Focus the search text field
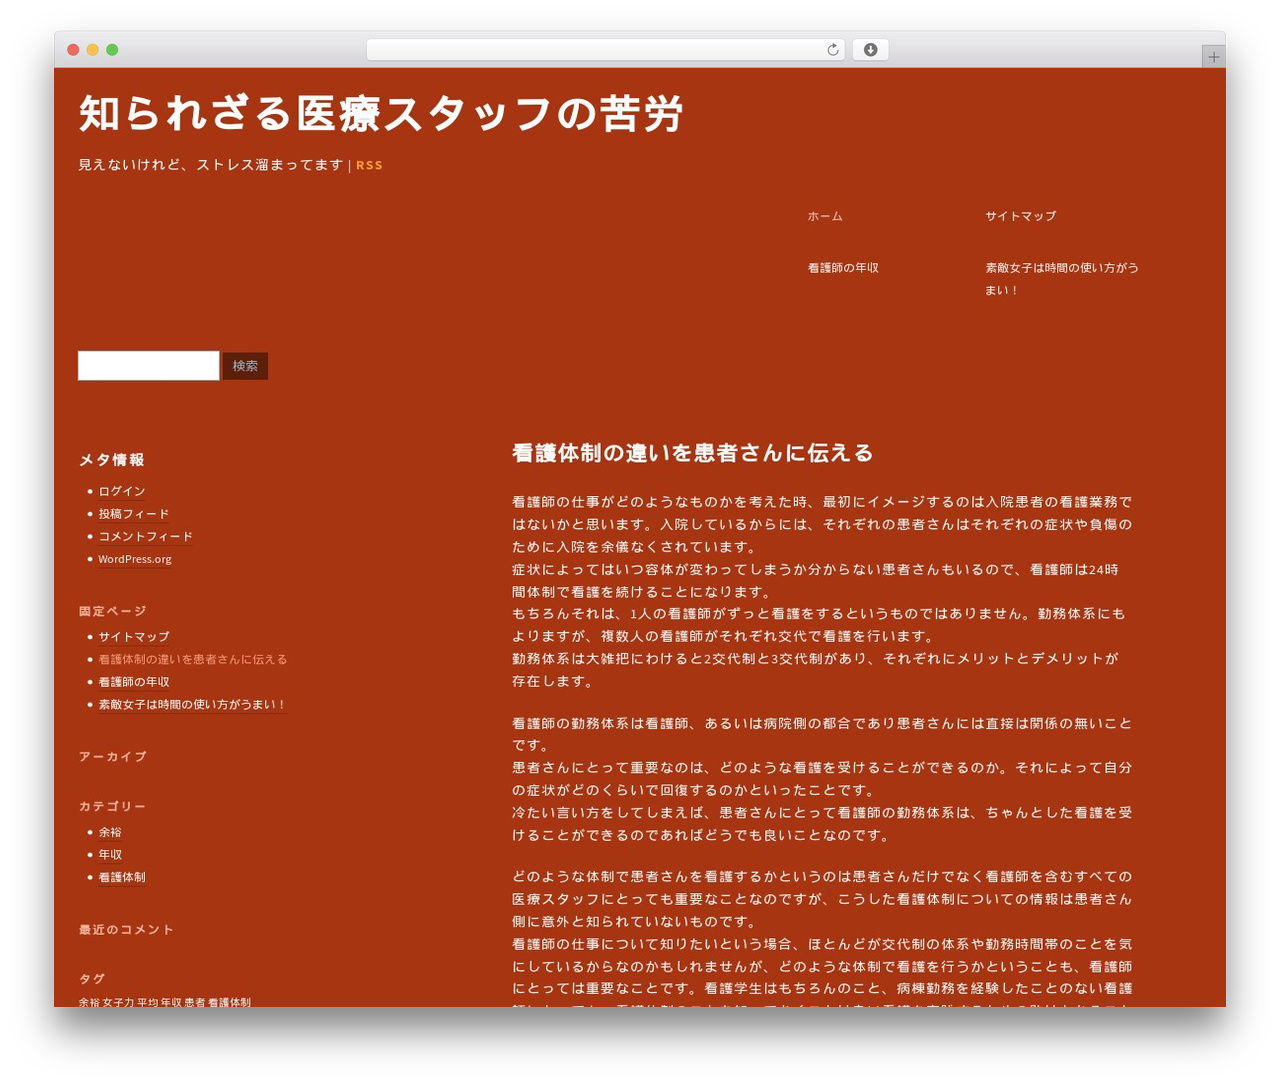 148,365
